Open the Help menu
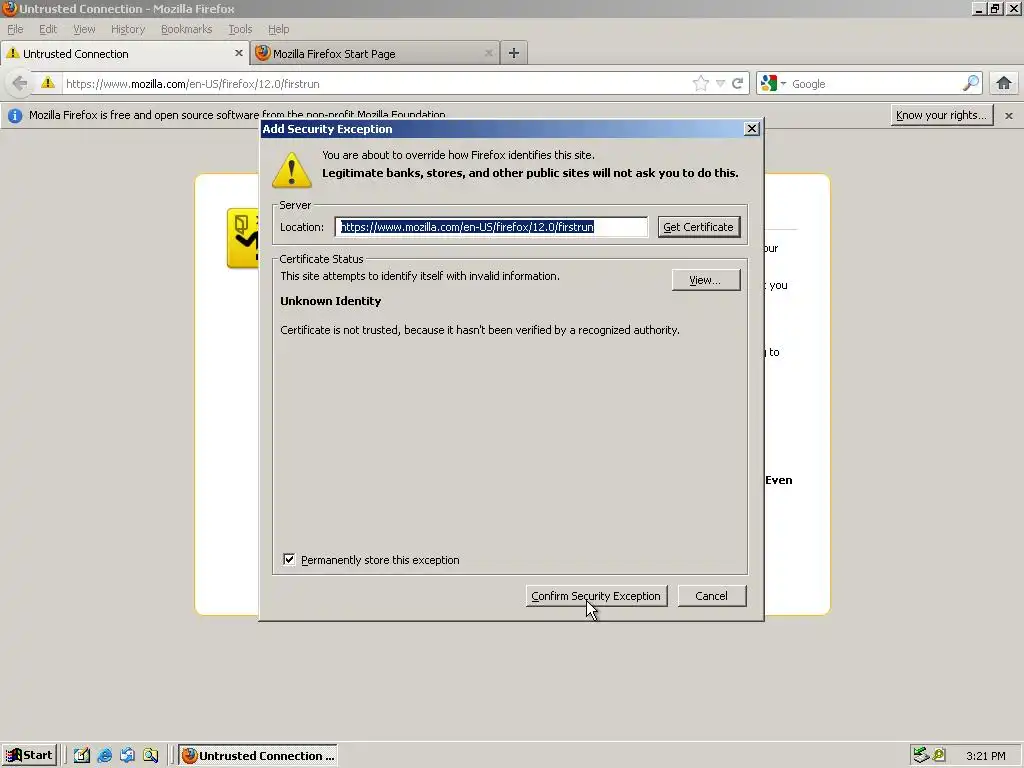Screen dimensions: 1024x768 click(278, 29)
